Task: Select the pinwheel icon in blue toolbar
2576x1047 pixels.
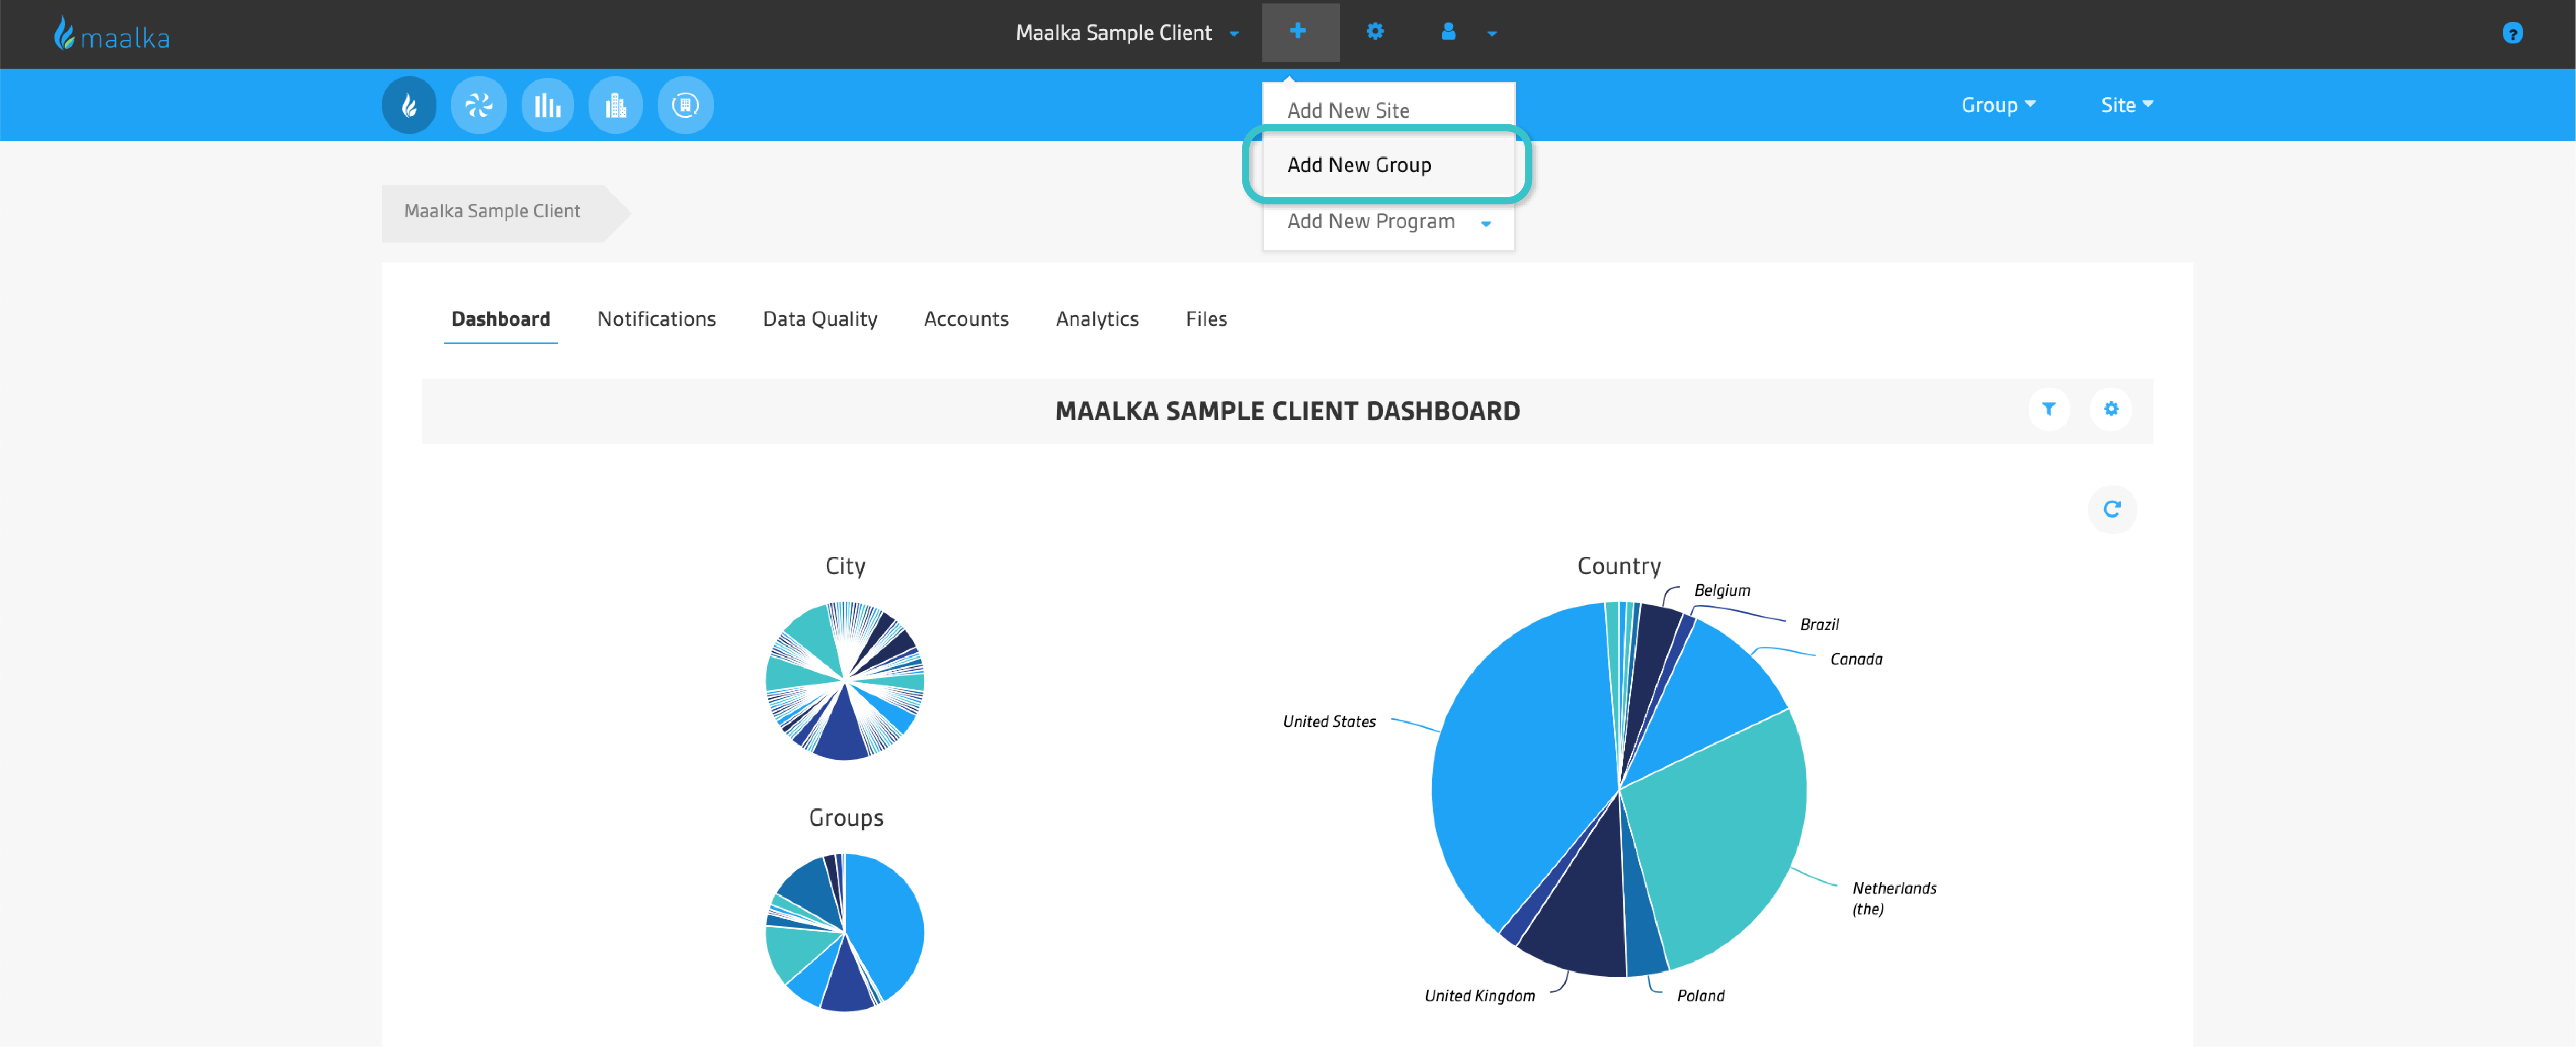Action: tap(478, 105)
